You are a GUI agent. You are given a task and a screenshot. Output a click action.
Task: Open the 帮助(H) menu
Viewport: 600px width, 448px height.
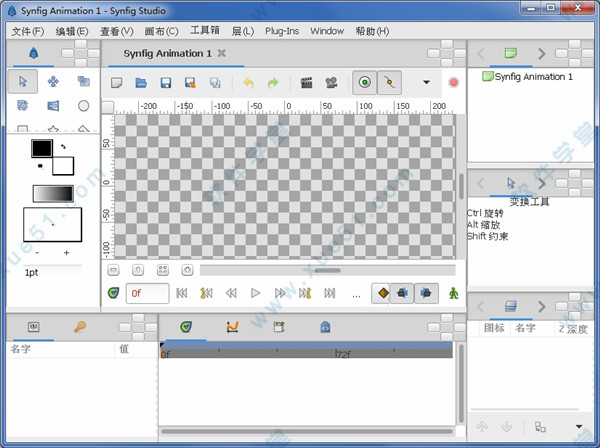372,31
